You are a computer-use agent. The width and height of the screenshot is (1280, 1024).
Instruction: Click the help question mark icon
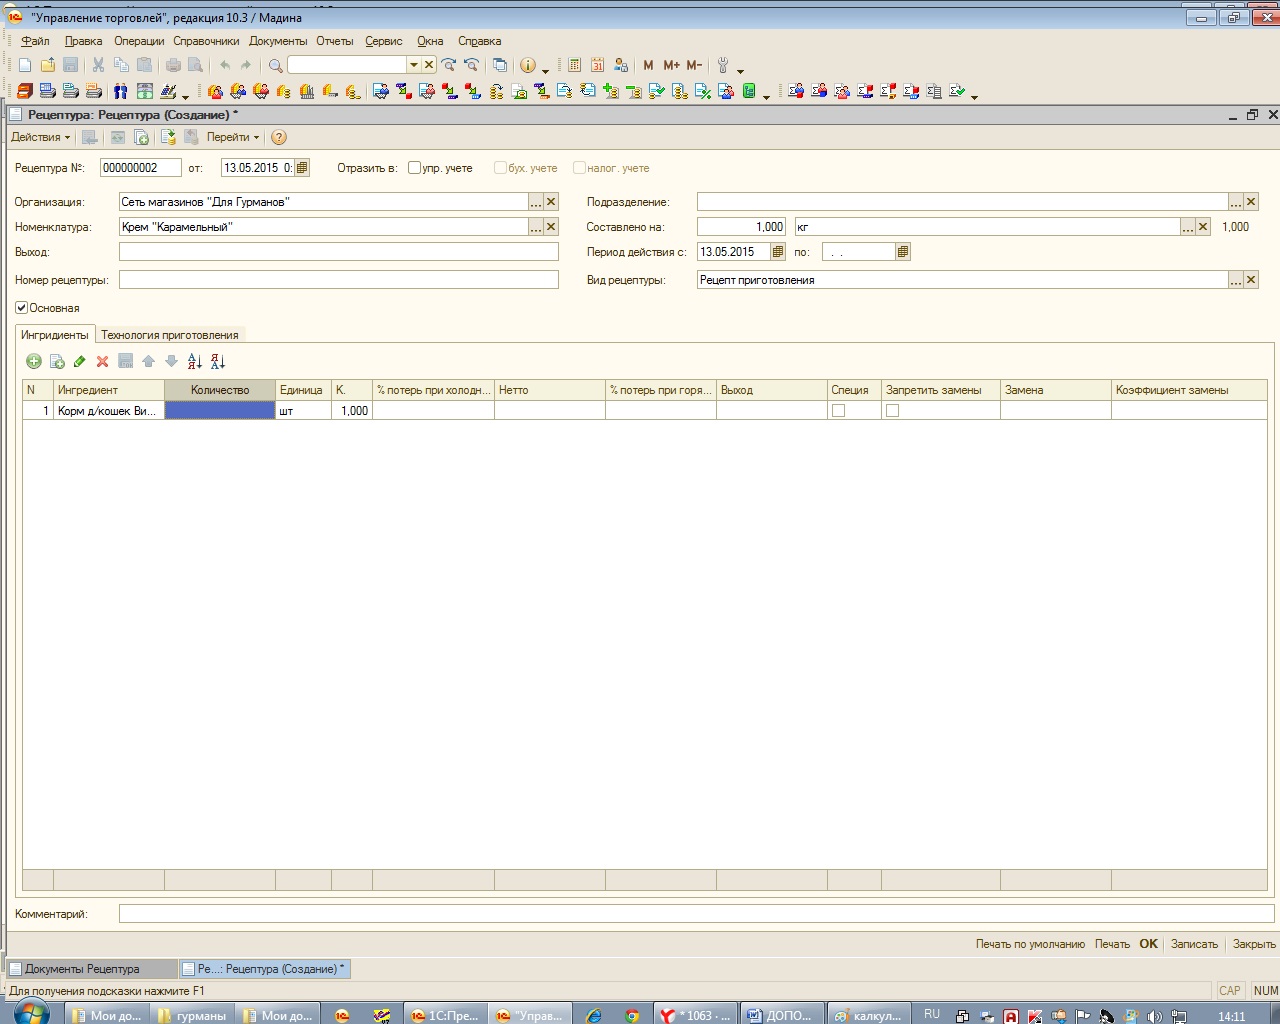point(279,138)
